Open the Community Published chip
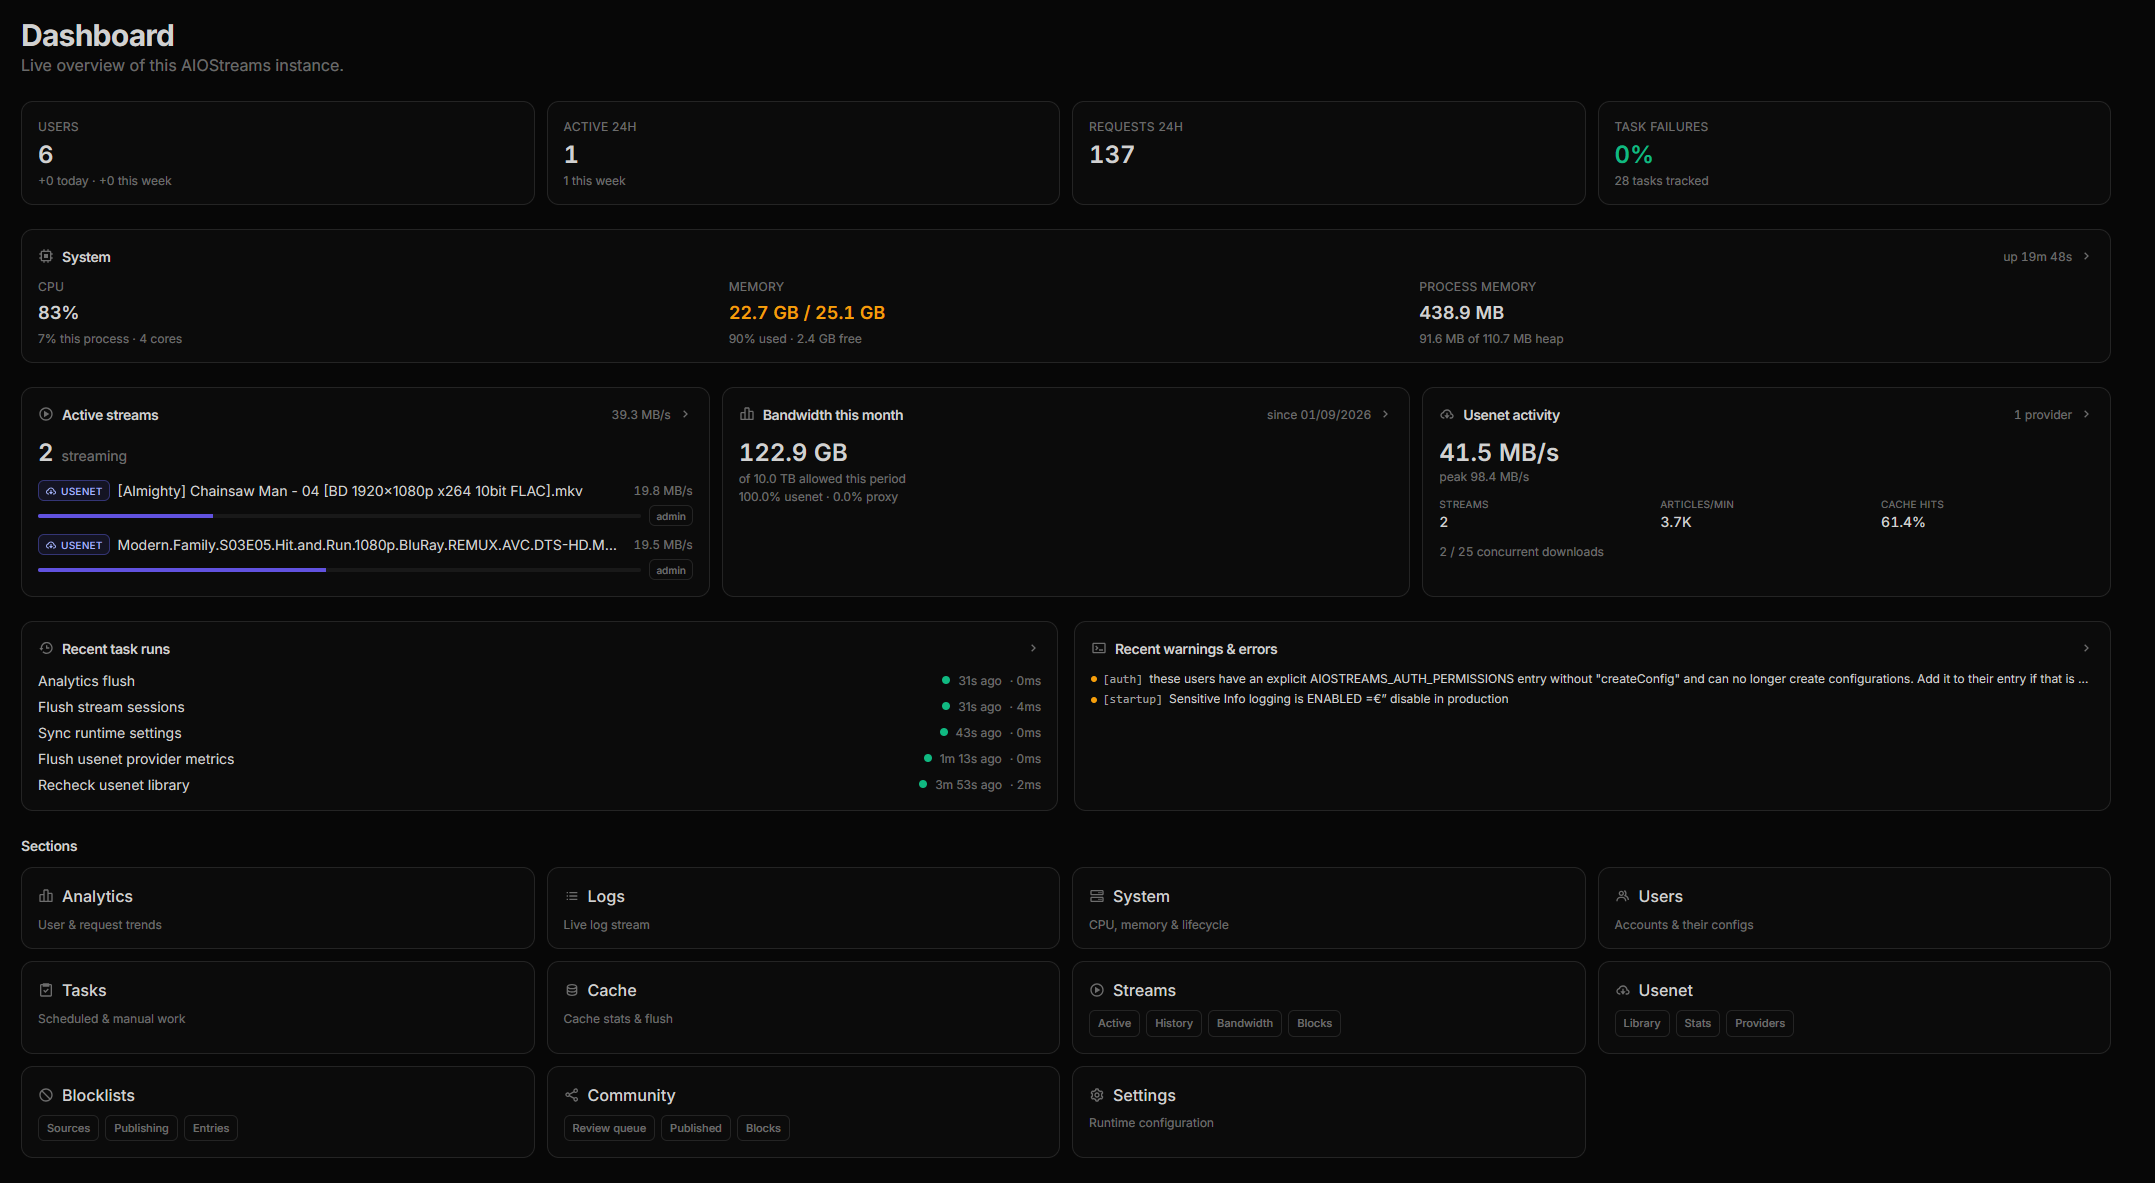This screenshot has width=2155, height=1183. [x=696, y=1128]
